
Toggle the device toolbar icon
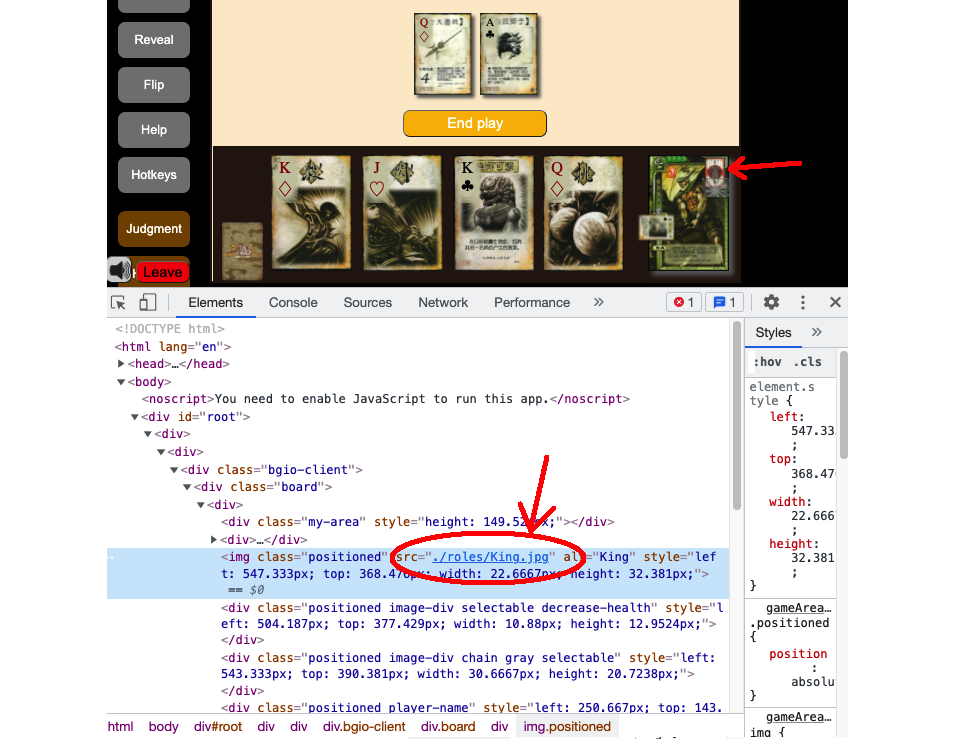(x=148, y=302)
